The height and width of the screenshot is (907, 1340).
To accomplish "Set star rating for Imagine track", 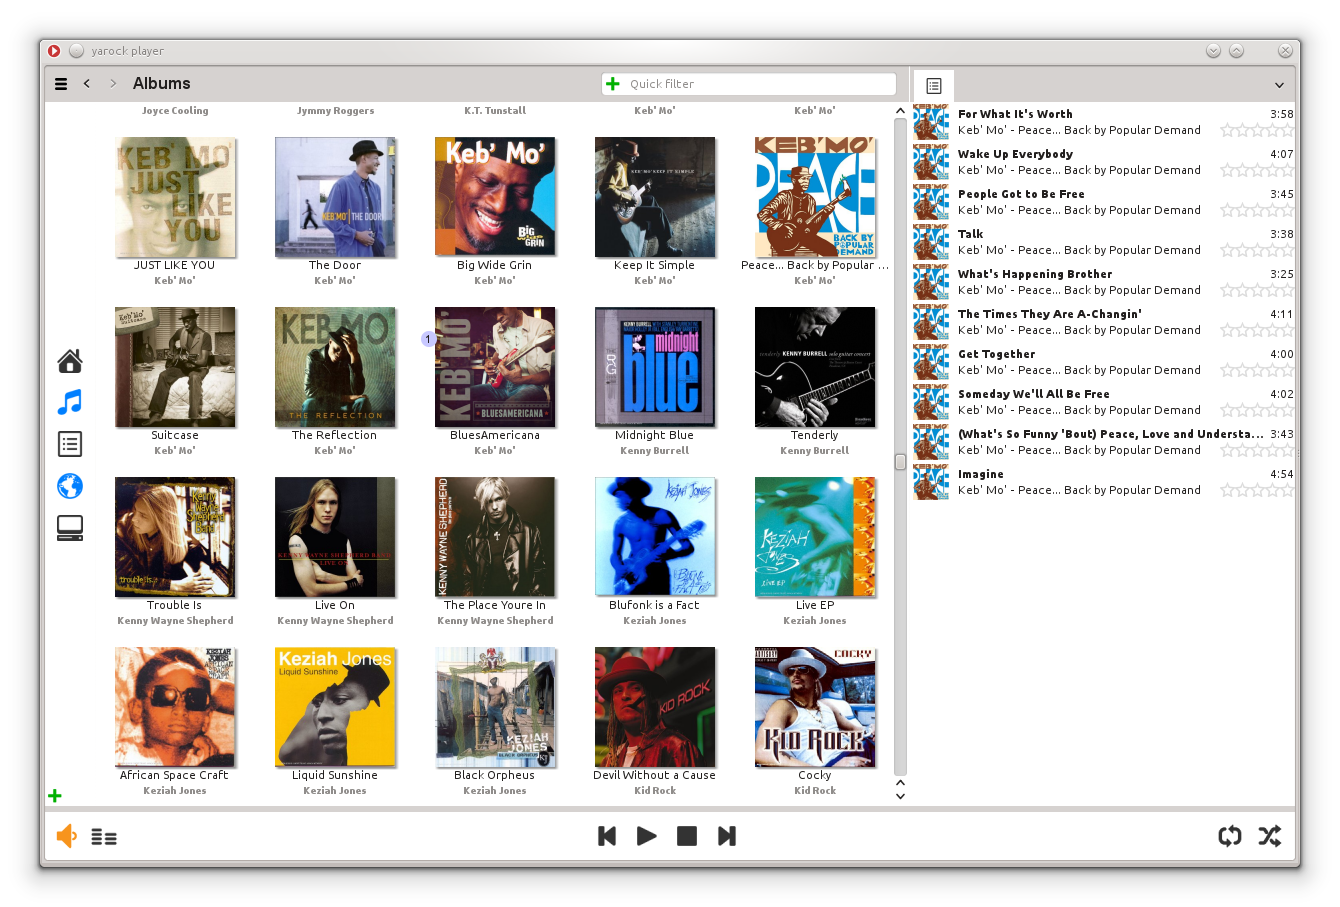I will [1257, 490].
